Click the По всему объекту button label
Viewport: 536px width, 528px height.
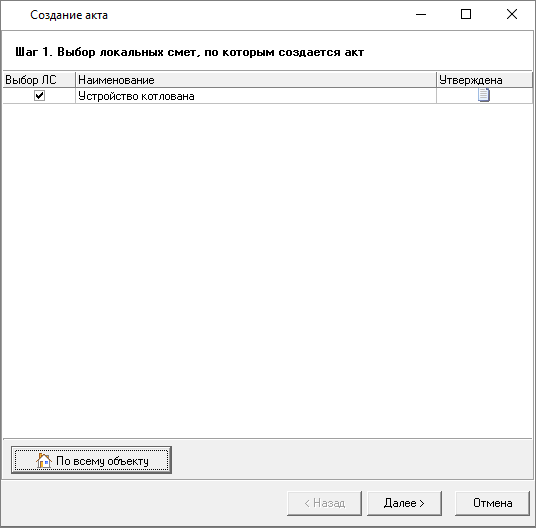[x=102, y=461]
